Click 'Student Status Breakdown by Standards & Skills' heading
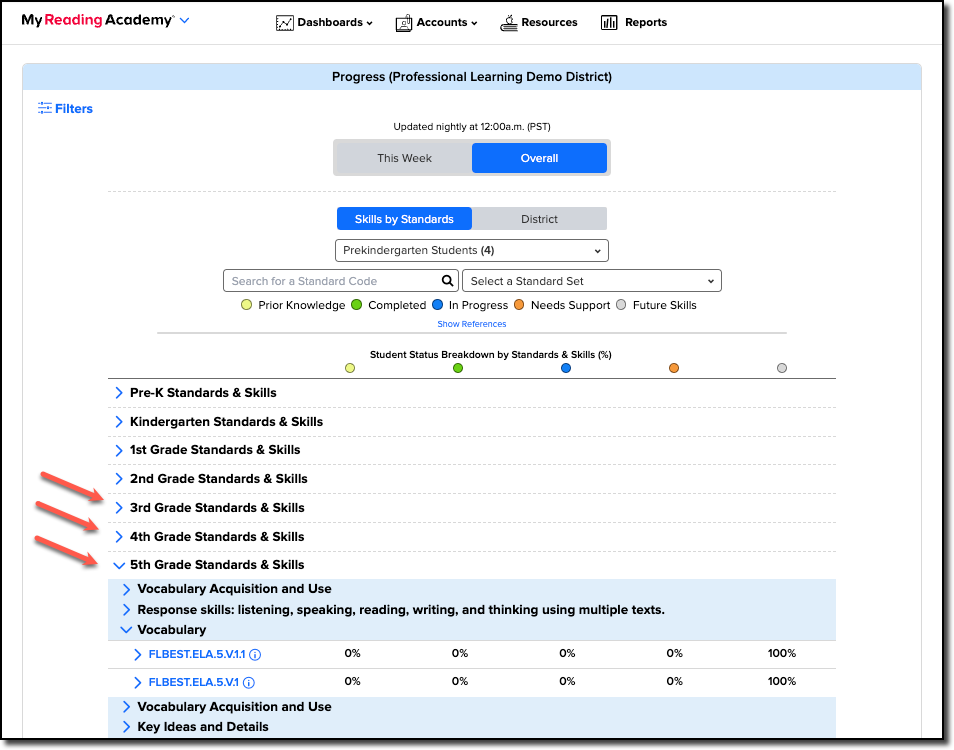 [x=490, y=355]
